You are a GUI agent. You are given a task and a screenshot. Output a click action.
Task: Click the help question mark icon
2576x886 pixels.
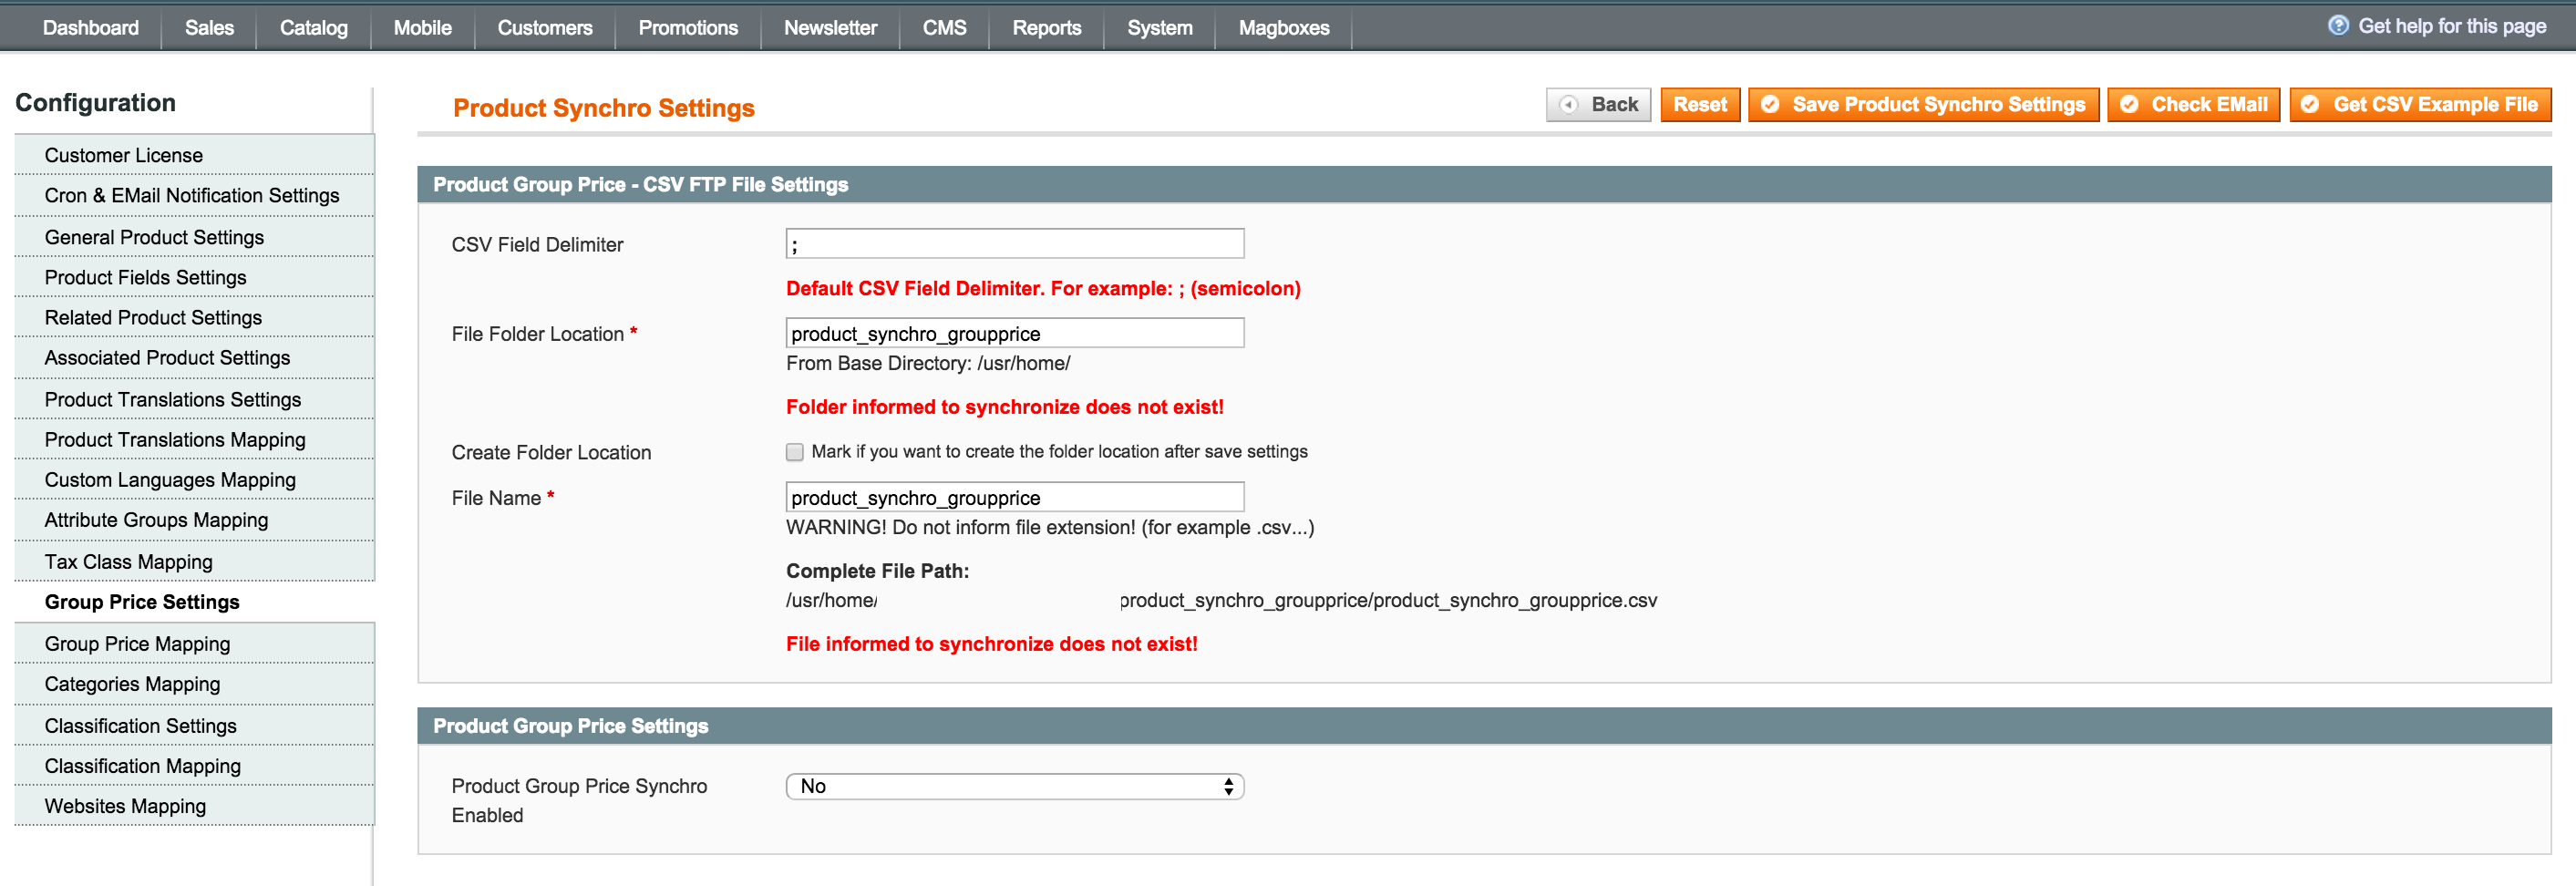2337,26
